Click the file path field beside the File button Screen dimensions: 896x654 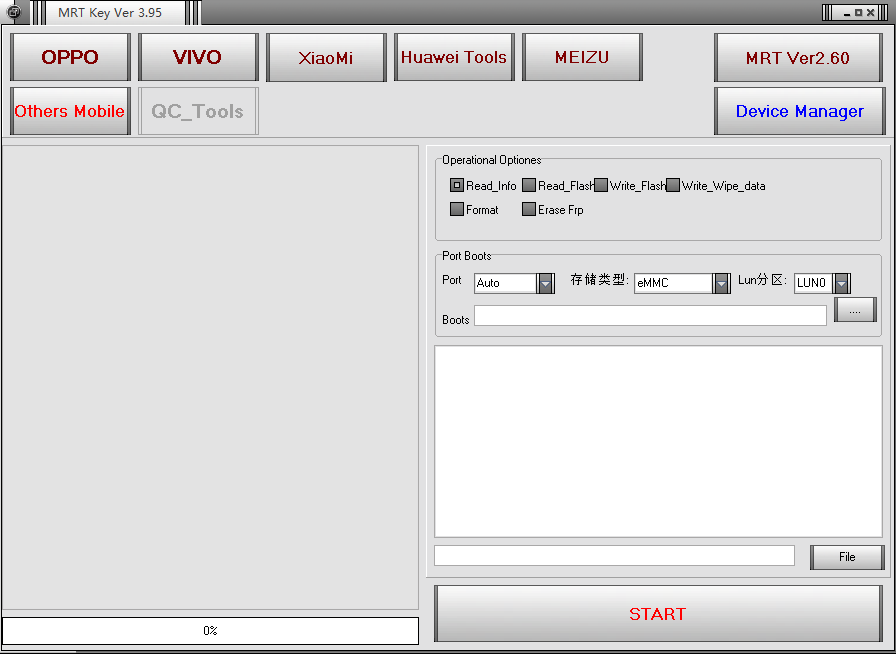pyautogui.click(x=614, y=556)
